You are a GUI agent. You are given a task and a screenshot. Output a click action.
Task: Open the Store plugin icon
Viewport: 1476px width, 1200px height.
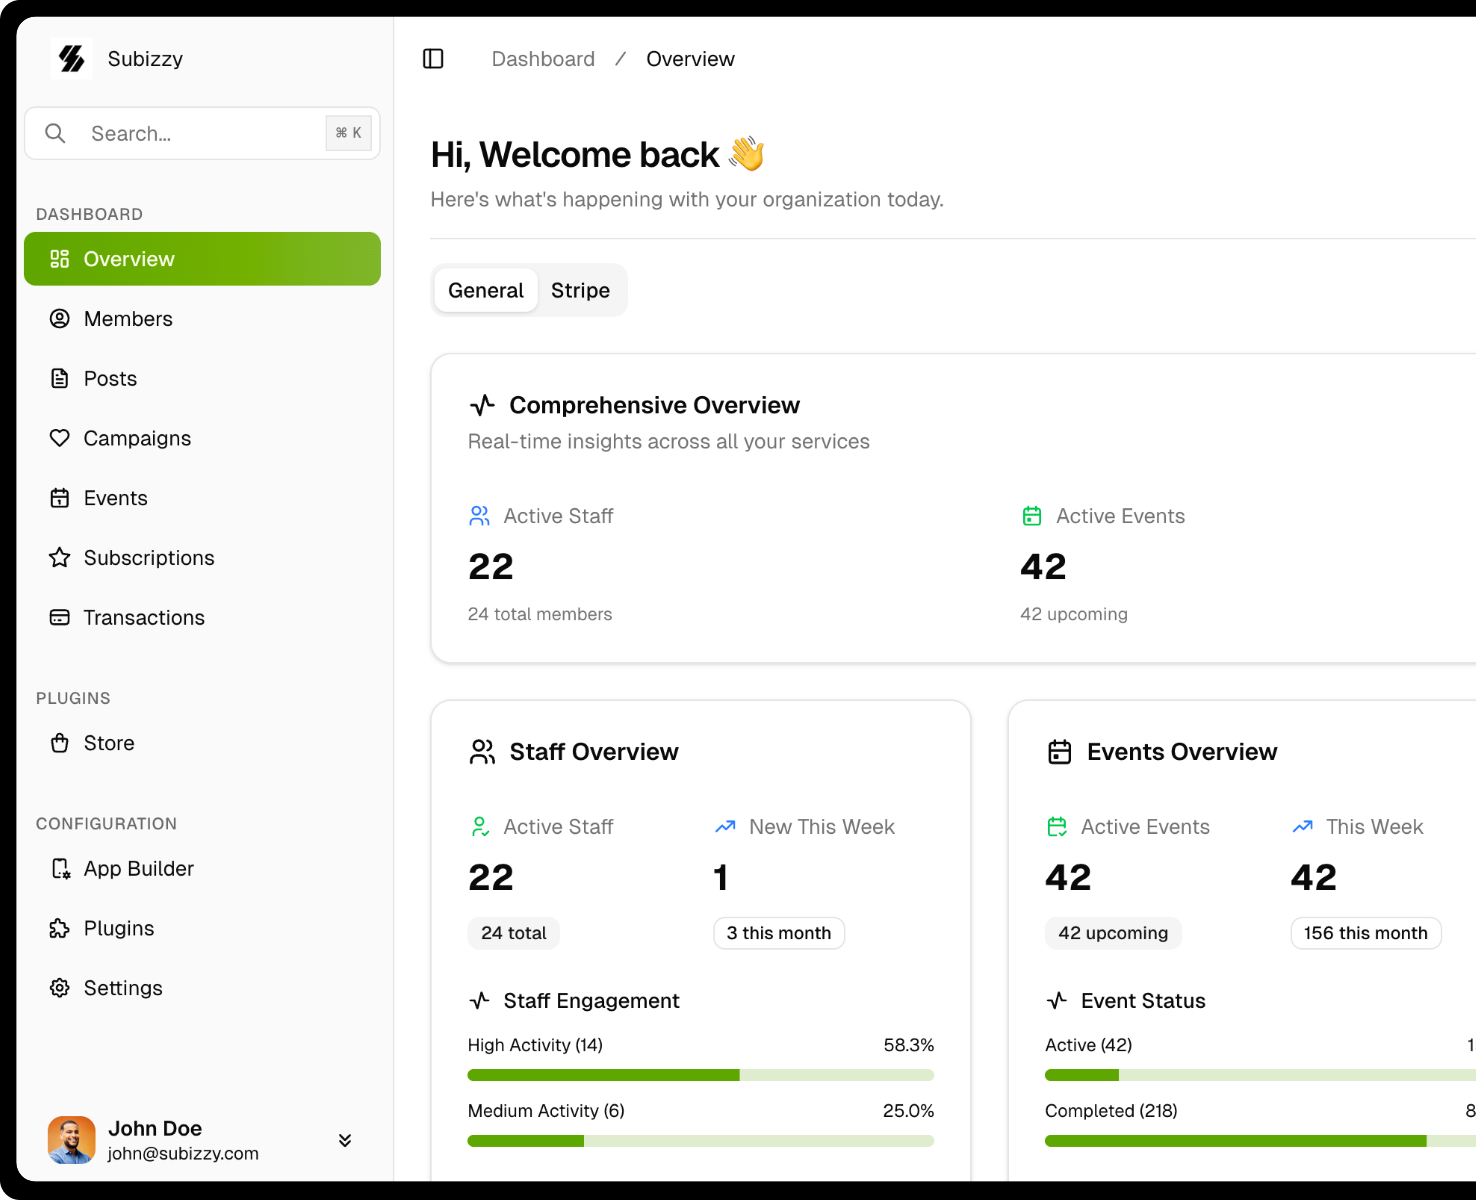point(59,742)
